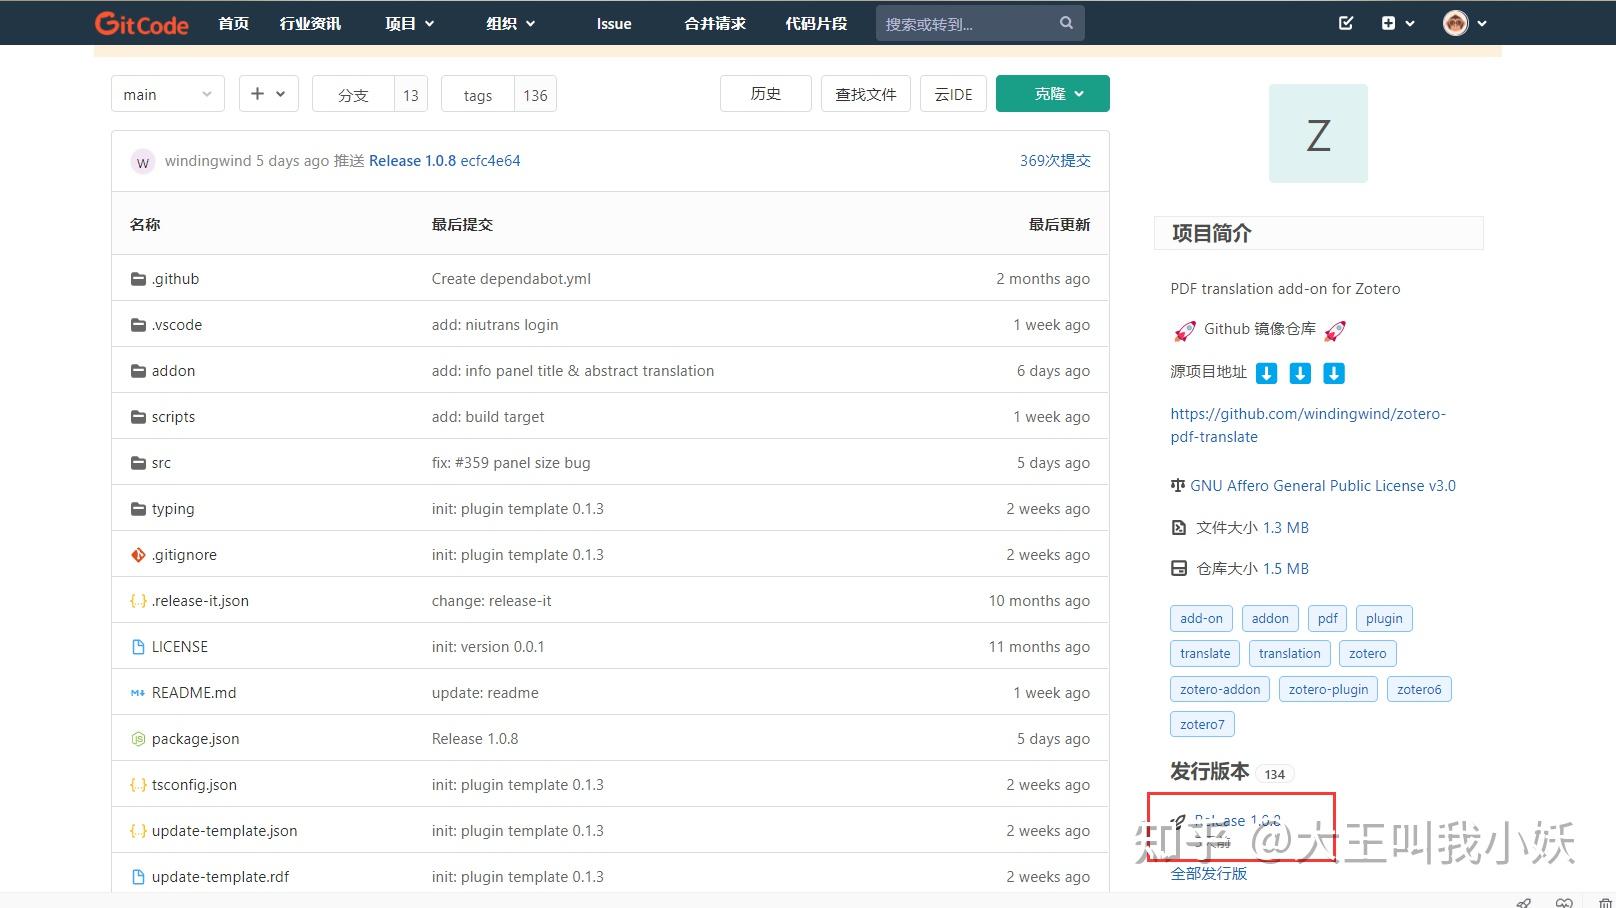
Task: Click the .release-it.json braces icon
Action: (138, 601)
